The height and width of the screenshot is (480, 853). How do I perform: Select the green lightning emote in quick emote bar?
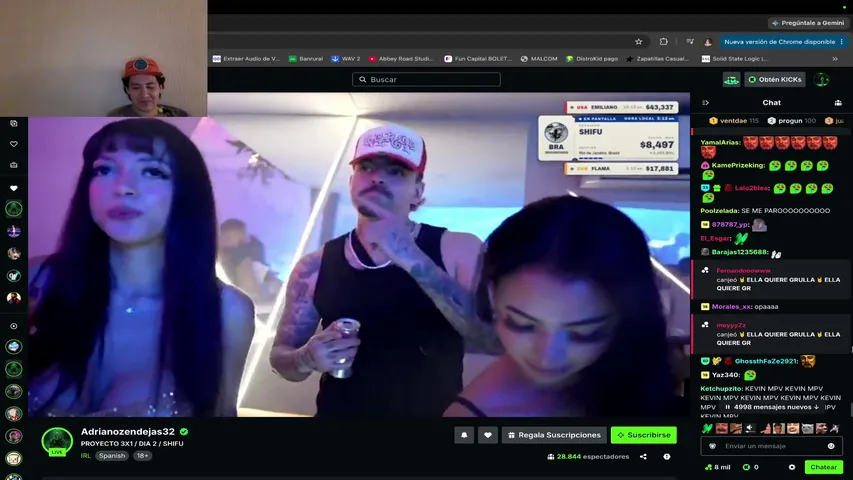click(707, 429)
